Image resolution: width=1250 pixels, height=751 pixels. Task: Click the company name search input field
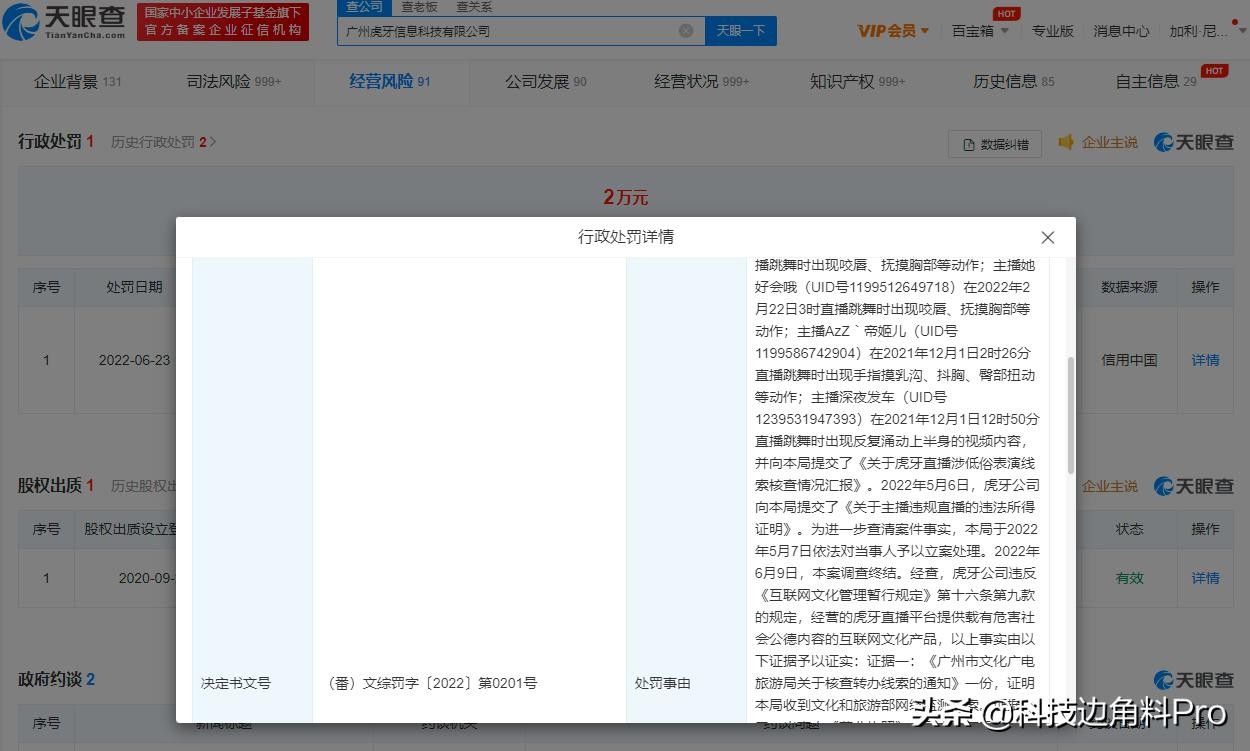(x=505, y=31)
